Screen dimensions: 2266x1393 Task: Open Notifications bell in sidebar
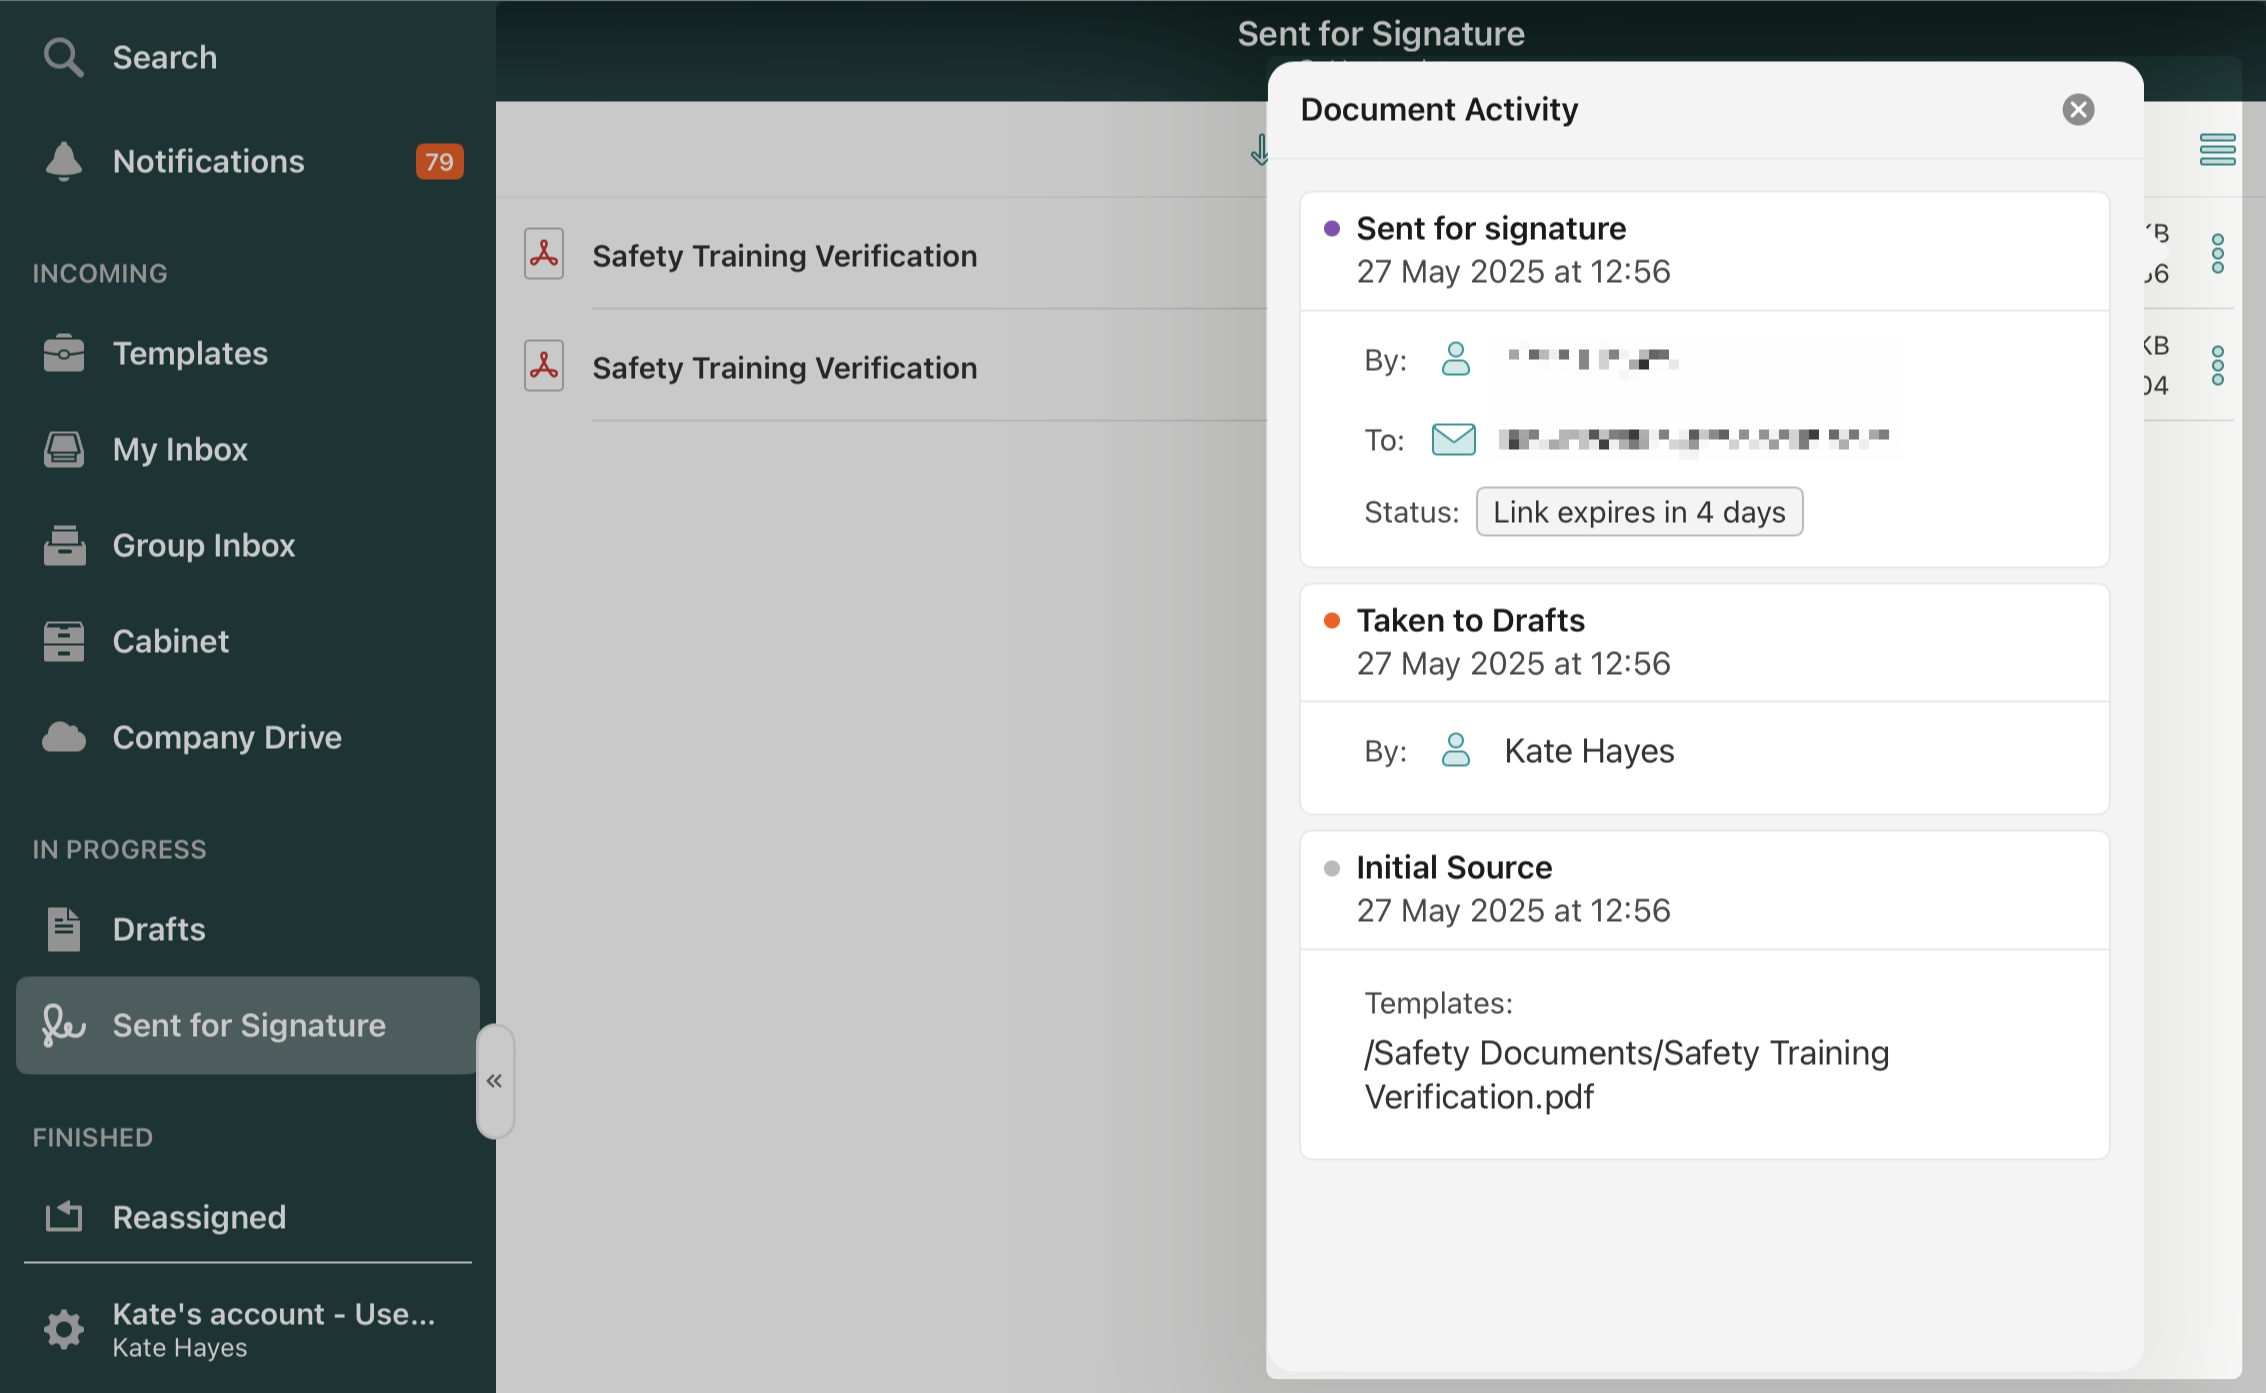click(64, 161)
